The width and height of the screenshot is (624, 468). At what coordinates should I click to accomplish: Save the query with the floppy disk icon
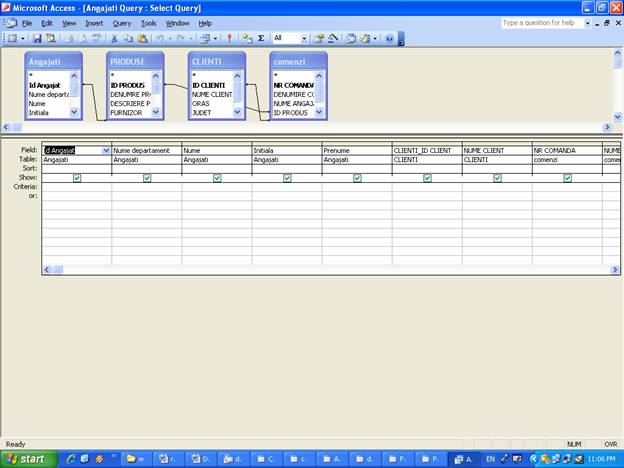[x=37, y=38]
